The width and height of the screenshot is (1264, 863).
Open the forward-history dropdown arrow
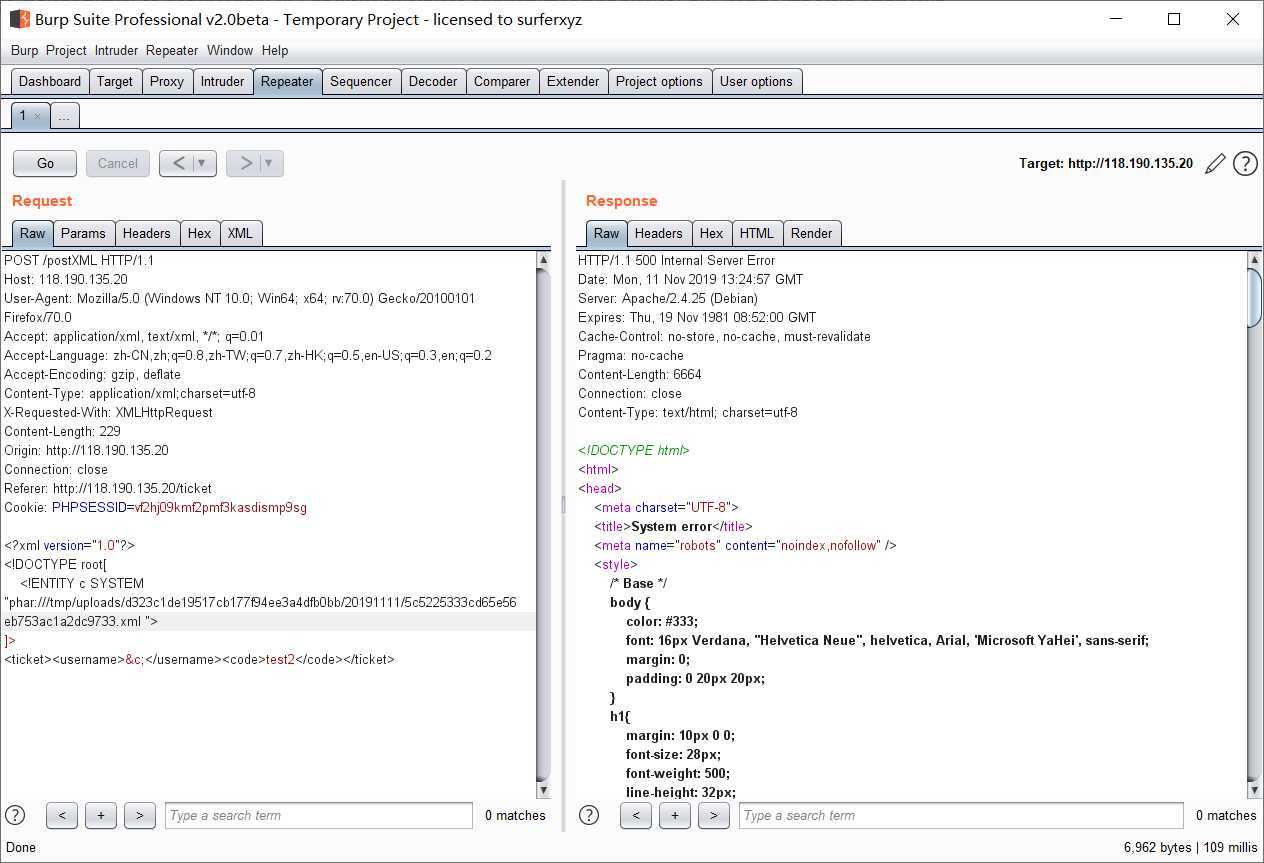tap(271, 163)
